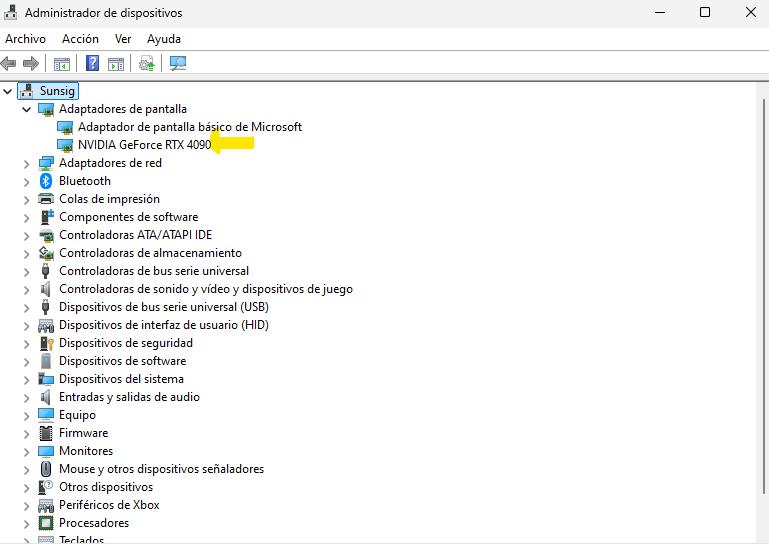Screen dimensions: 769x545
Task: Click the Monitores category icon
Action: coord(46,451)
